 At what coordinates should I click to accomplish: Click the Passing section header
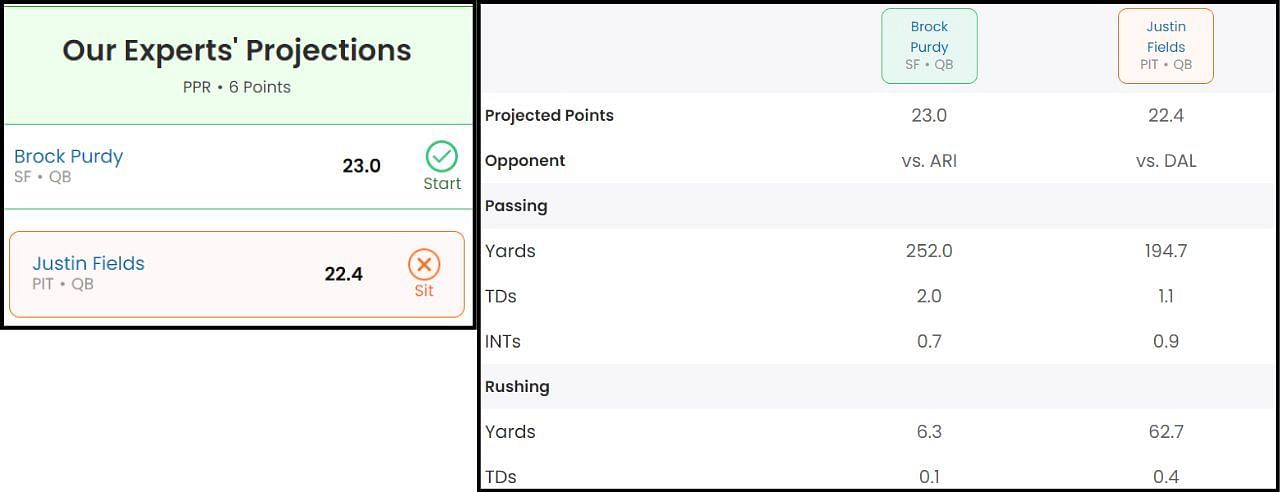[x=516, y=205]
